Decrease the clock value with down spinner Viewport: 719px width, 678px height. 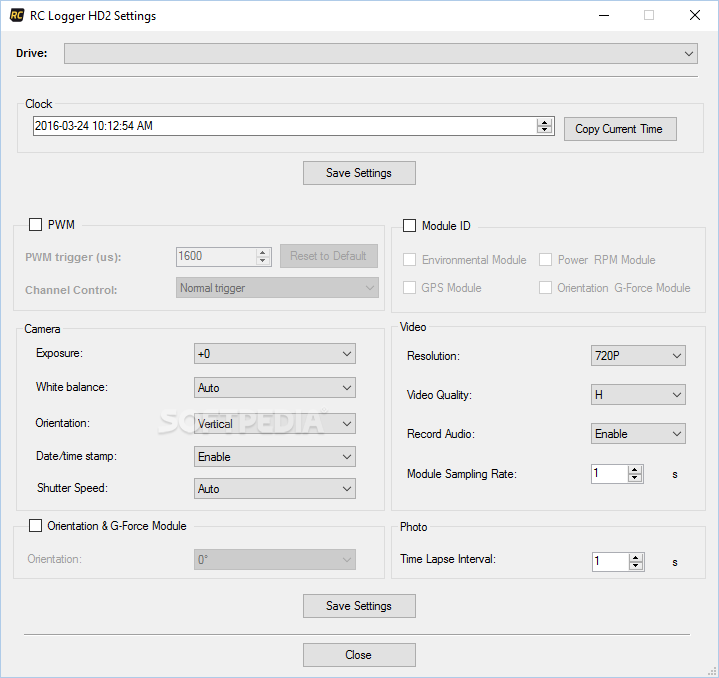pos(544,130)
